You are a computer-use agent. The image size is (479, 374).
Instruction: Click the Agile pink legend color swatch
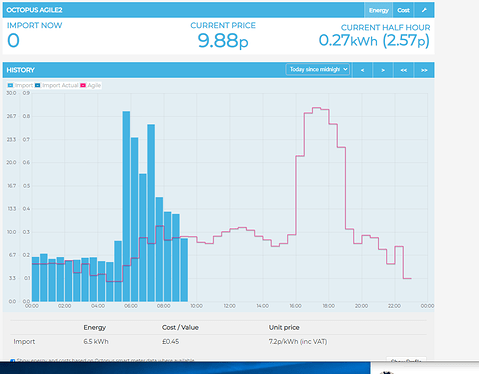pos(83,85)
